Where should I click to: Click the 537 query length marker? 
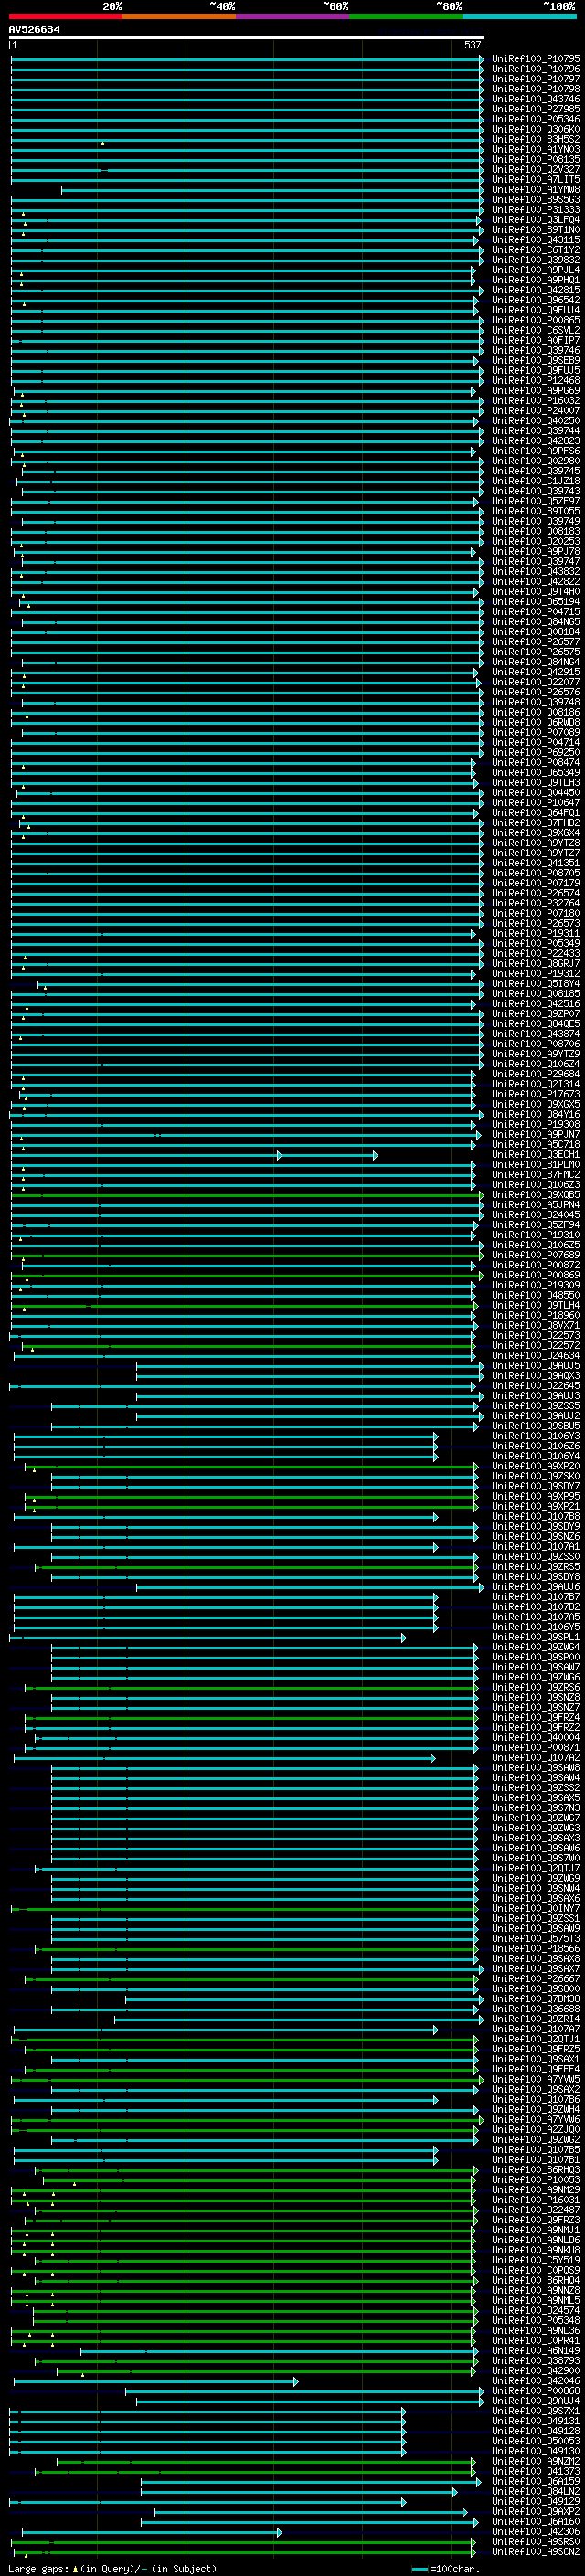(472, 45)
